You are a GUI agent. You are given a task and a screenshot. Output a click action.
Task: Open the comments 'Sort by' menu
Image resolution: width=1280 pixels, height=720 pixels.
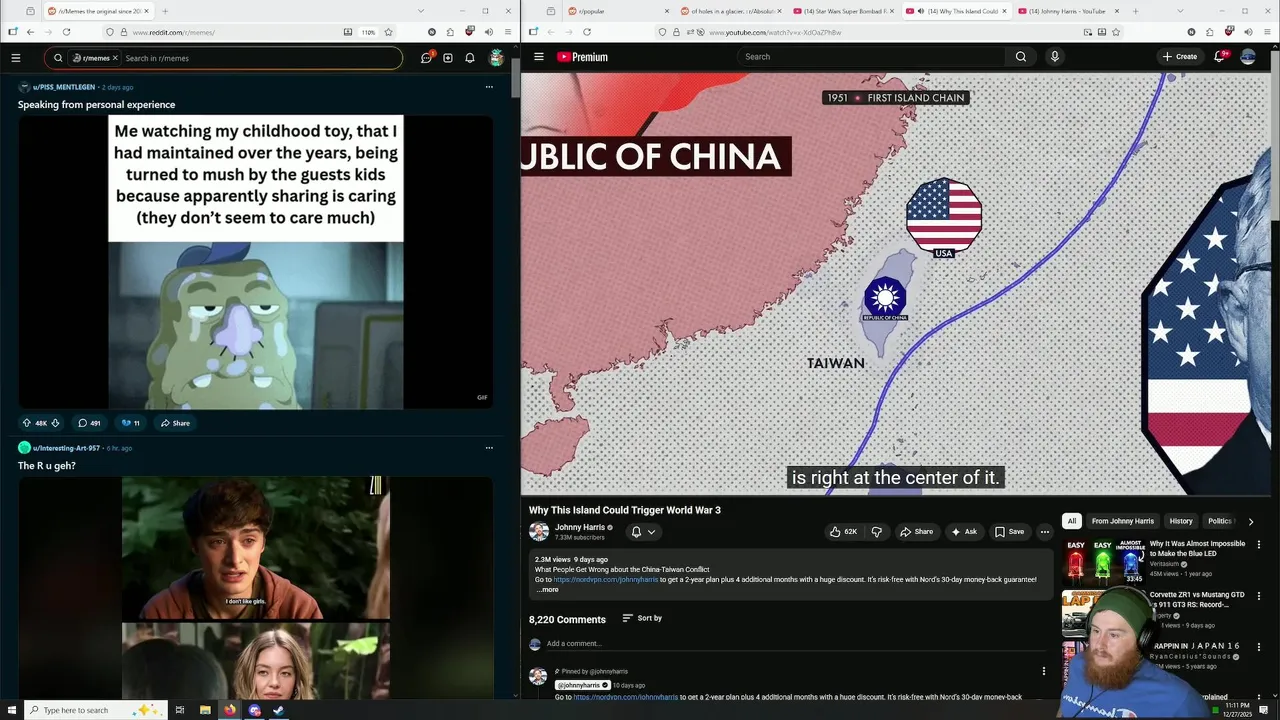(642, 618)
